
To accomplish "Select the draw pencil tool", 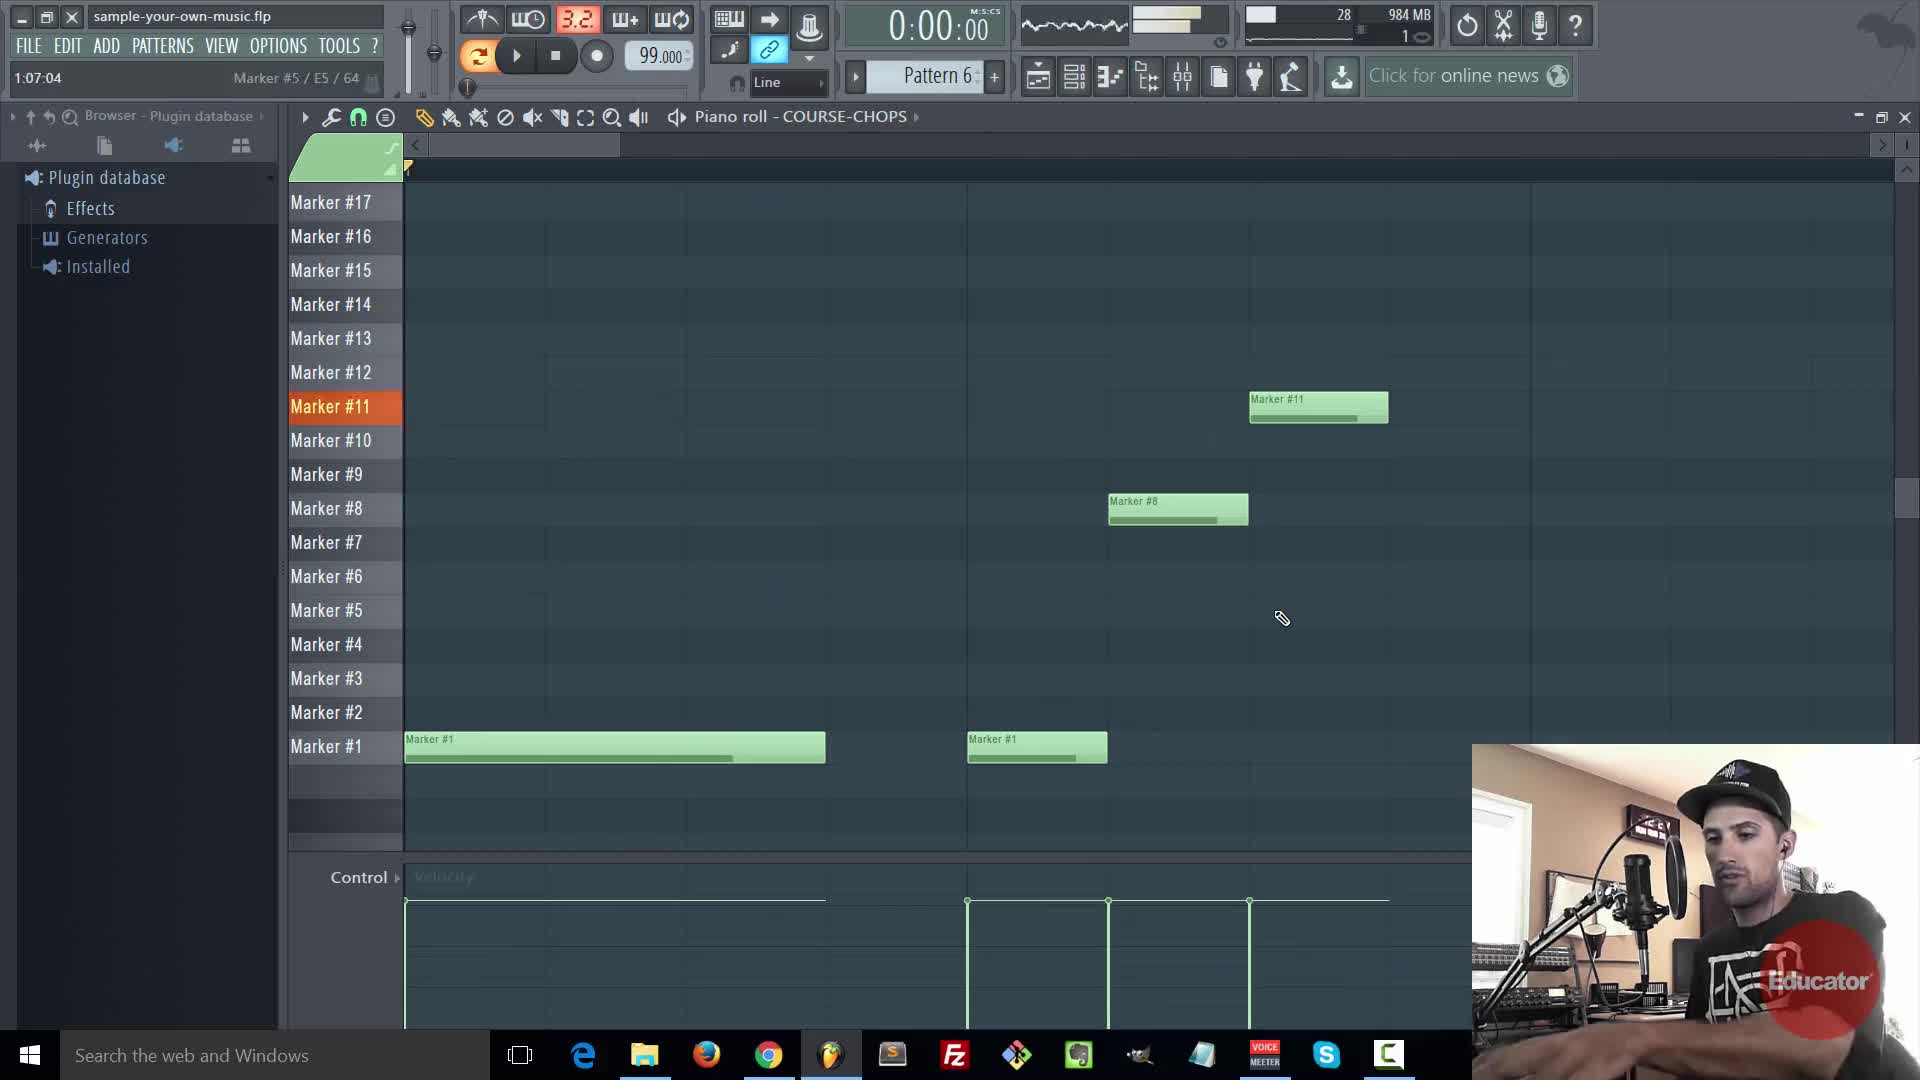I will 424,118.
